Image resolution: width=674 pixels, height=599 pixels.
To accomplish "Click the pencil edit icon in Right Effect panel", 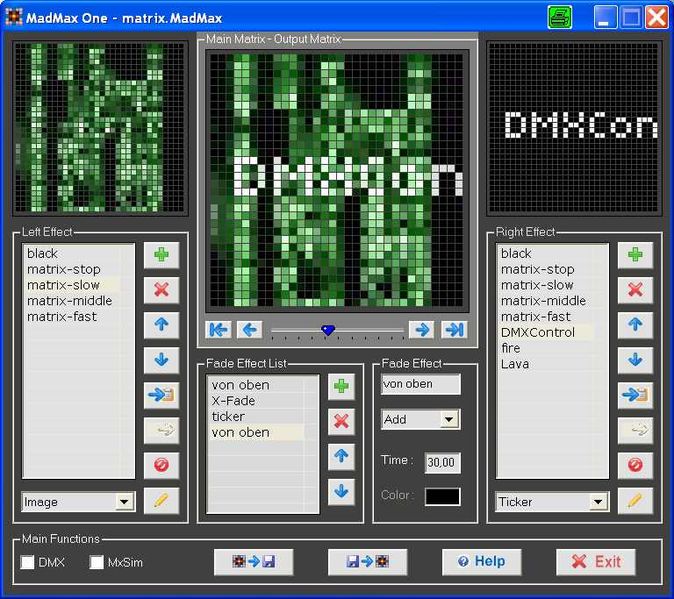I will click(x=635, y=500).
